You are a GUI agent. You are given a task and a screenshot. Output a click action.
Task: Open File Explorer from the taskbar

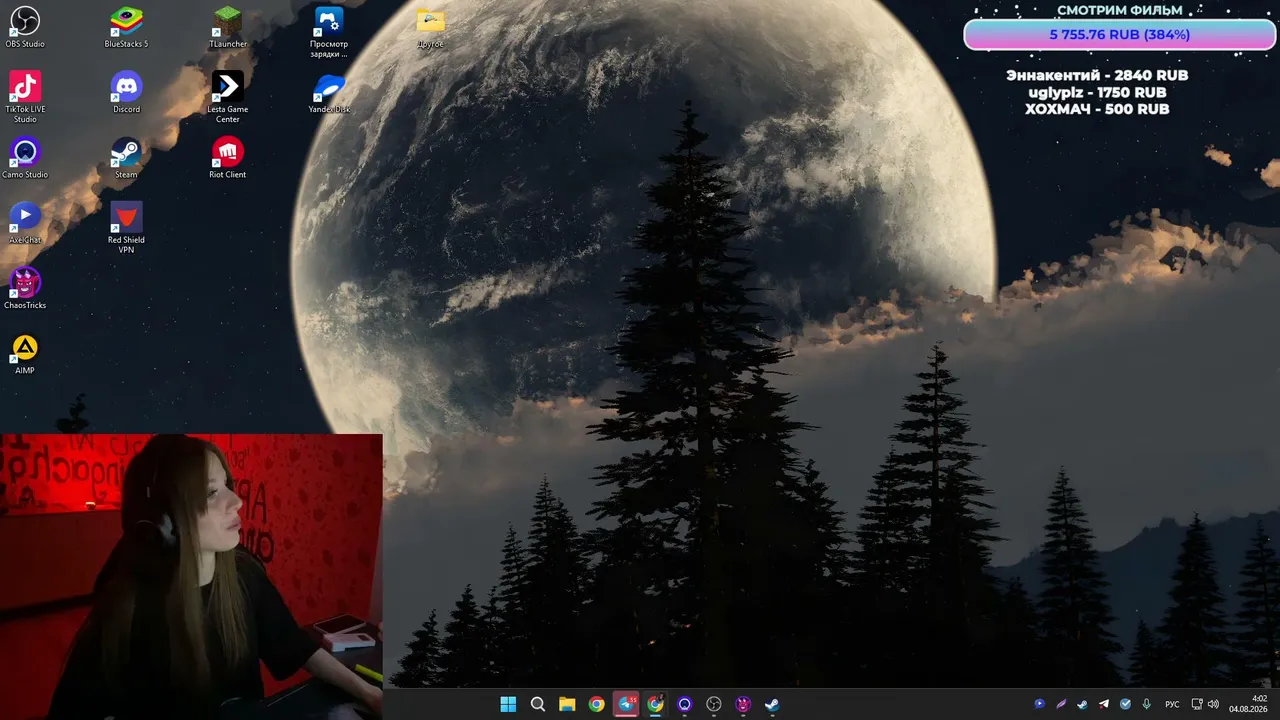pyautogui.click(x=567, y=704)
